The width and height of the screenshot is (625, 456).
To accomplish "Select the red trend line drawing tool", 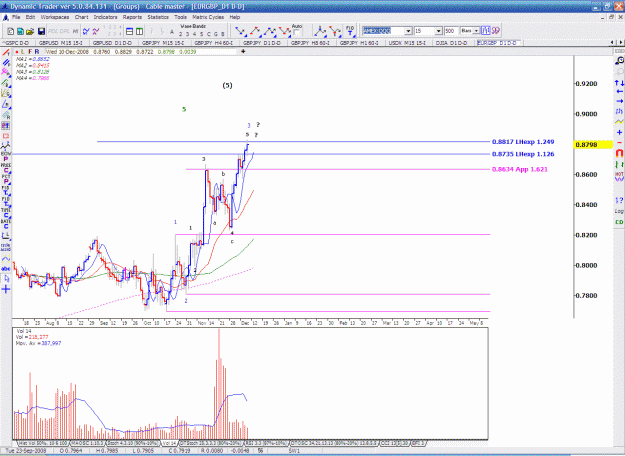I will [6, 53].
